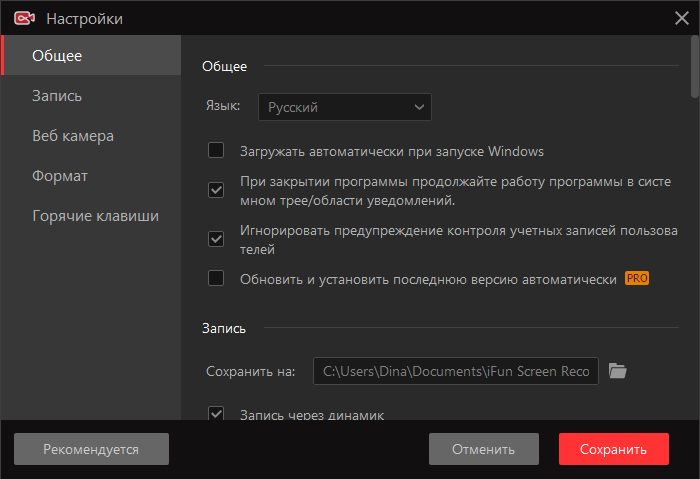Toggle the Запись через динамик checkbox
This screenshot has width=700, height=479.
[216, 413]
